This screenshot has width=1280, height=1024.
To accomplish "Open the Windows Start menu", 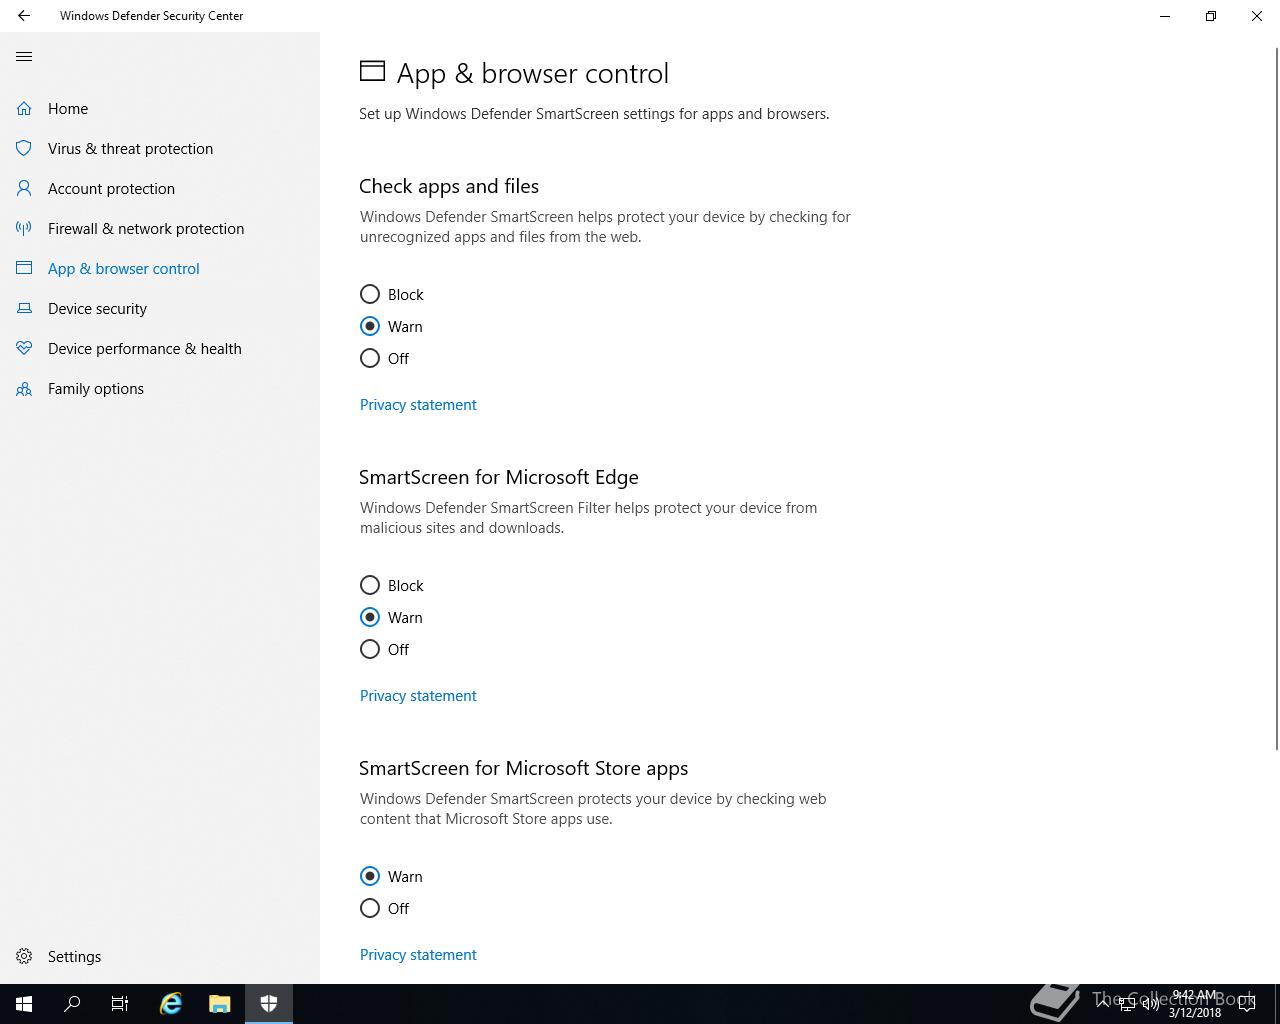I will 24,1004.
